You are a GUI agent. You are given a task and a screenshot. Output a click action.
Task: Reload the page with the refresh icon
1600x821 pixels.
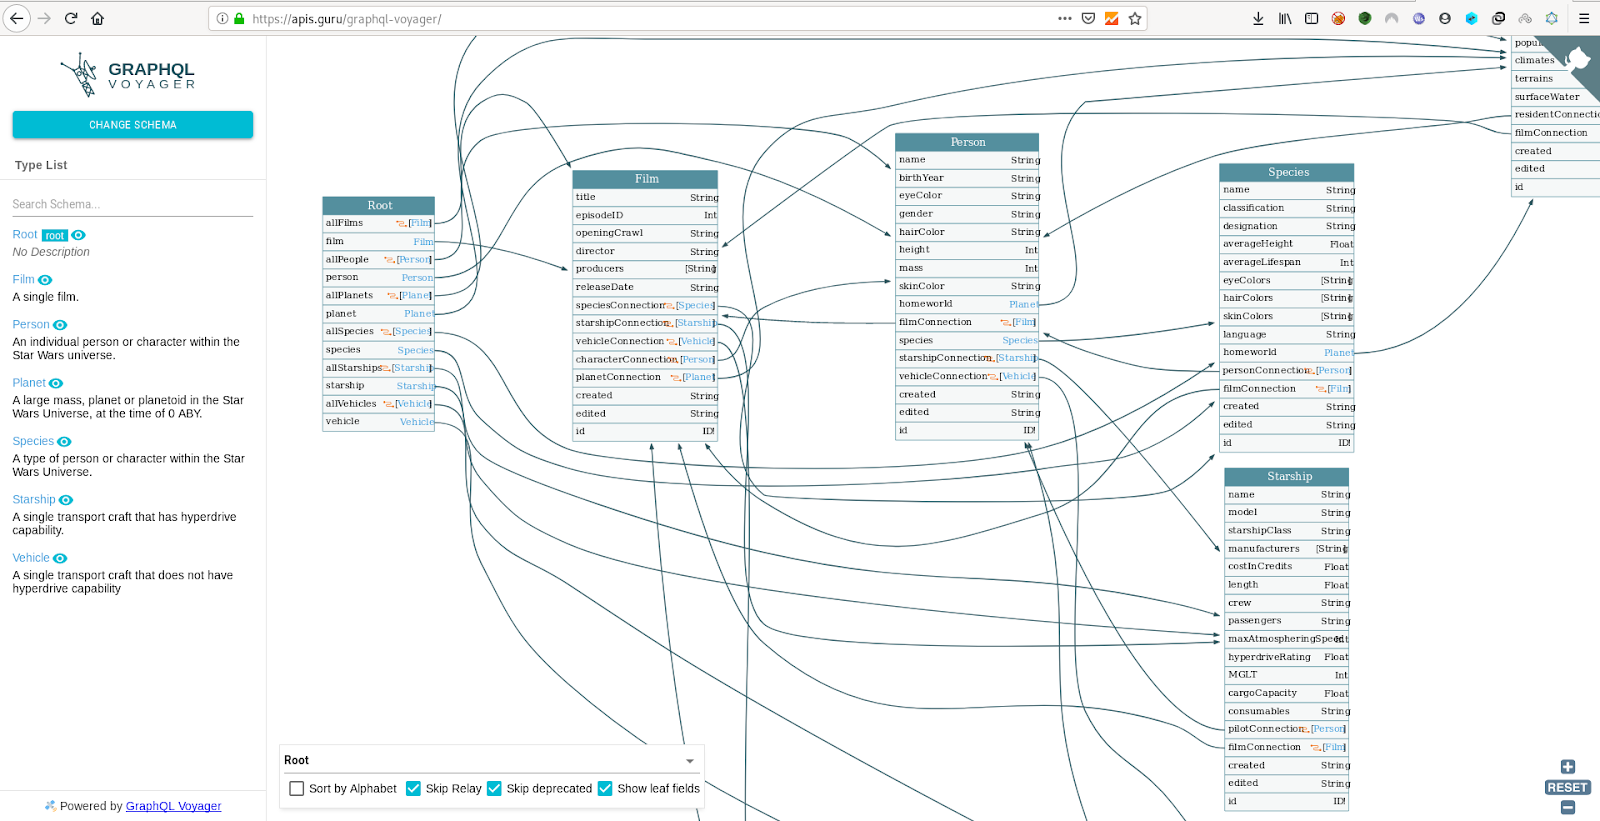tap(71, 18)
